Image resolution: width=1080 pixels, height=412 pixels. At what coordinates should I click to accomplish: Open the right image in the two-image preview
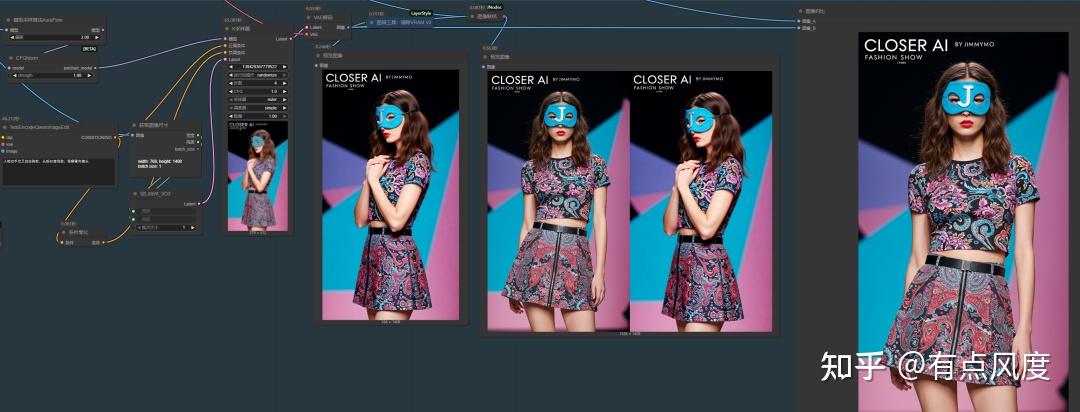(x=700, y=199)
